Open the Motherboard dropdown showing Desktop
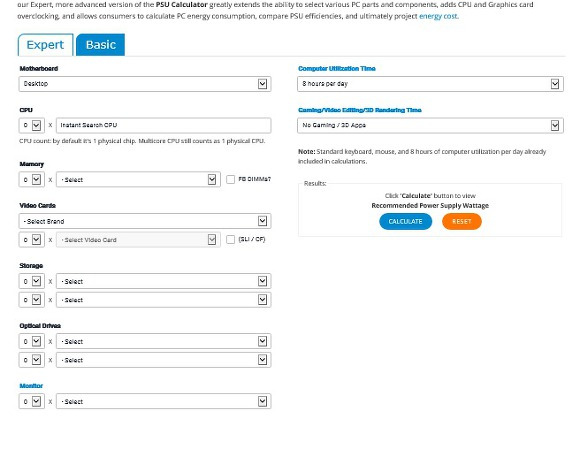This screenshot has width=580, height=449. 145,84
